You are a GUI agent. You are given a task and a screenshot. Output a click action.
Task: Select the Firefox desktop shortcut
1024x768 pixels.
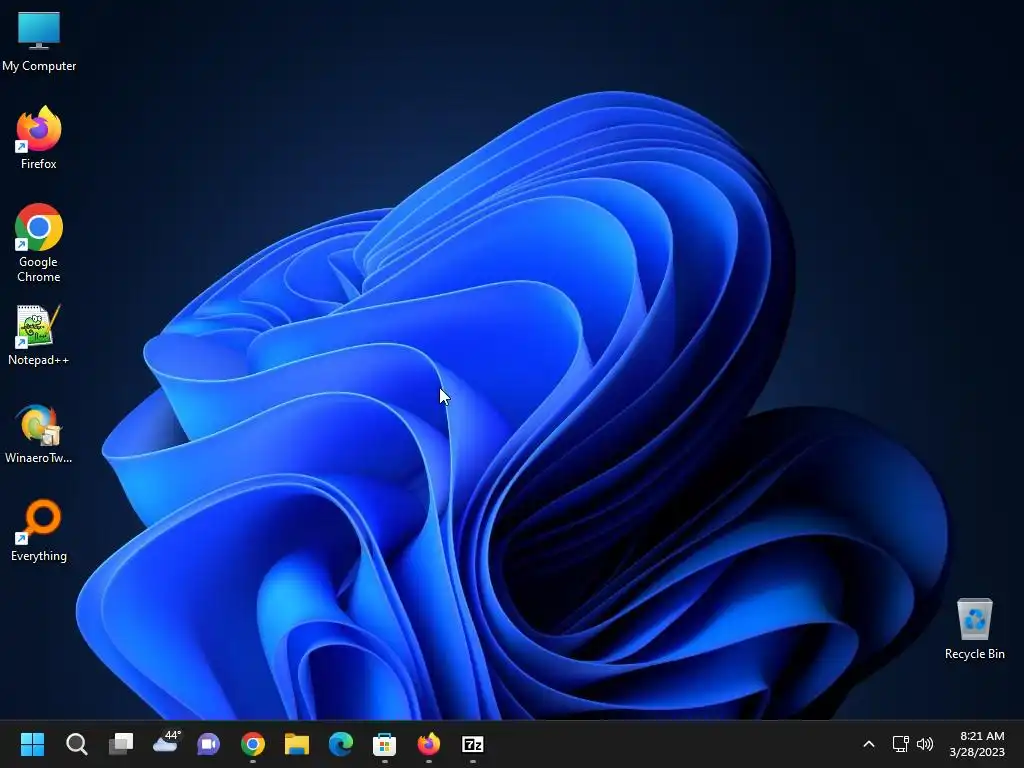tap(39, 138)
